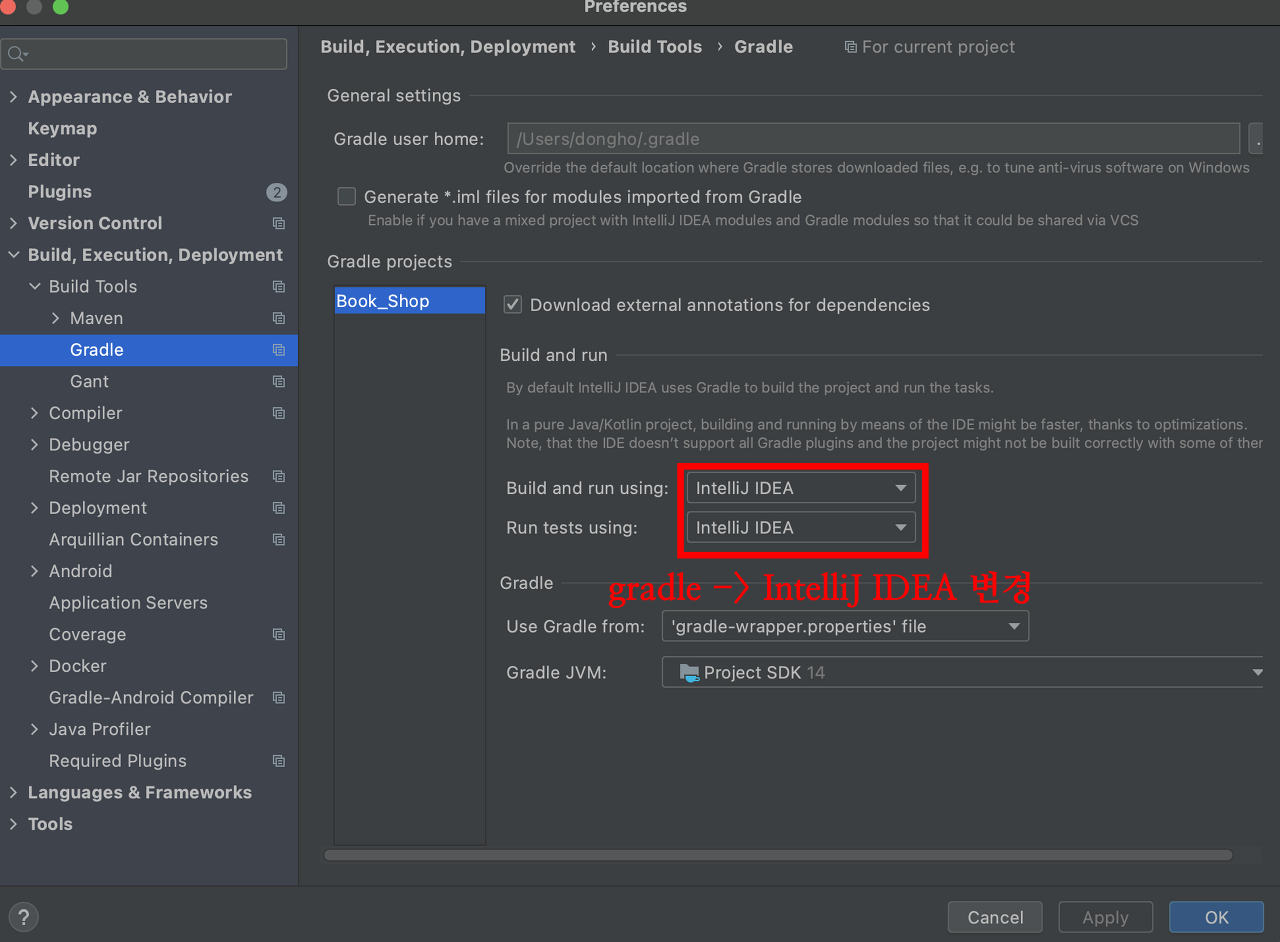This screenshot has width=1280, height=942.
Task: Expand the Version Control section
Action: coord(13,224)
